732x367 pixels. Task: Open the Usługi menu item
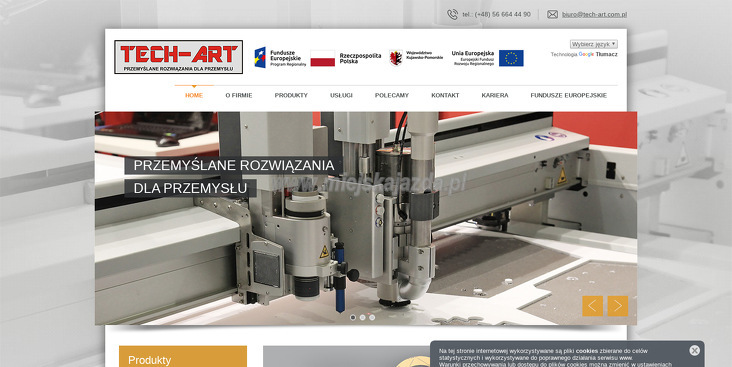pos(341,95)
